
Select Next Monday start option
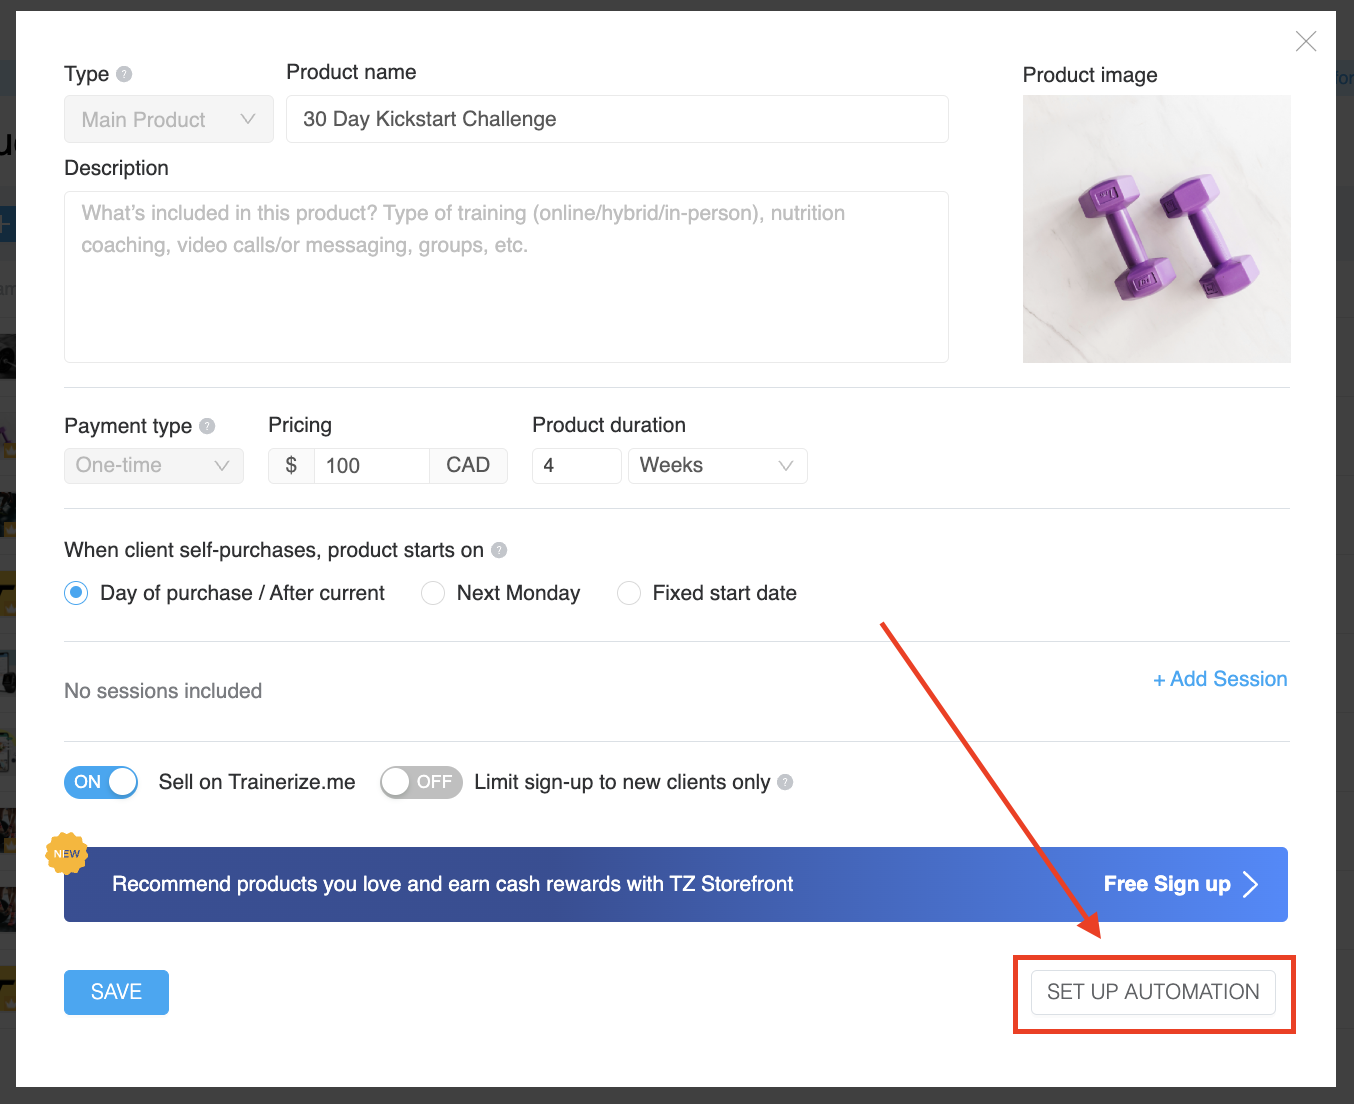pyautogui.click(x=433, y=593)
